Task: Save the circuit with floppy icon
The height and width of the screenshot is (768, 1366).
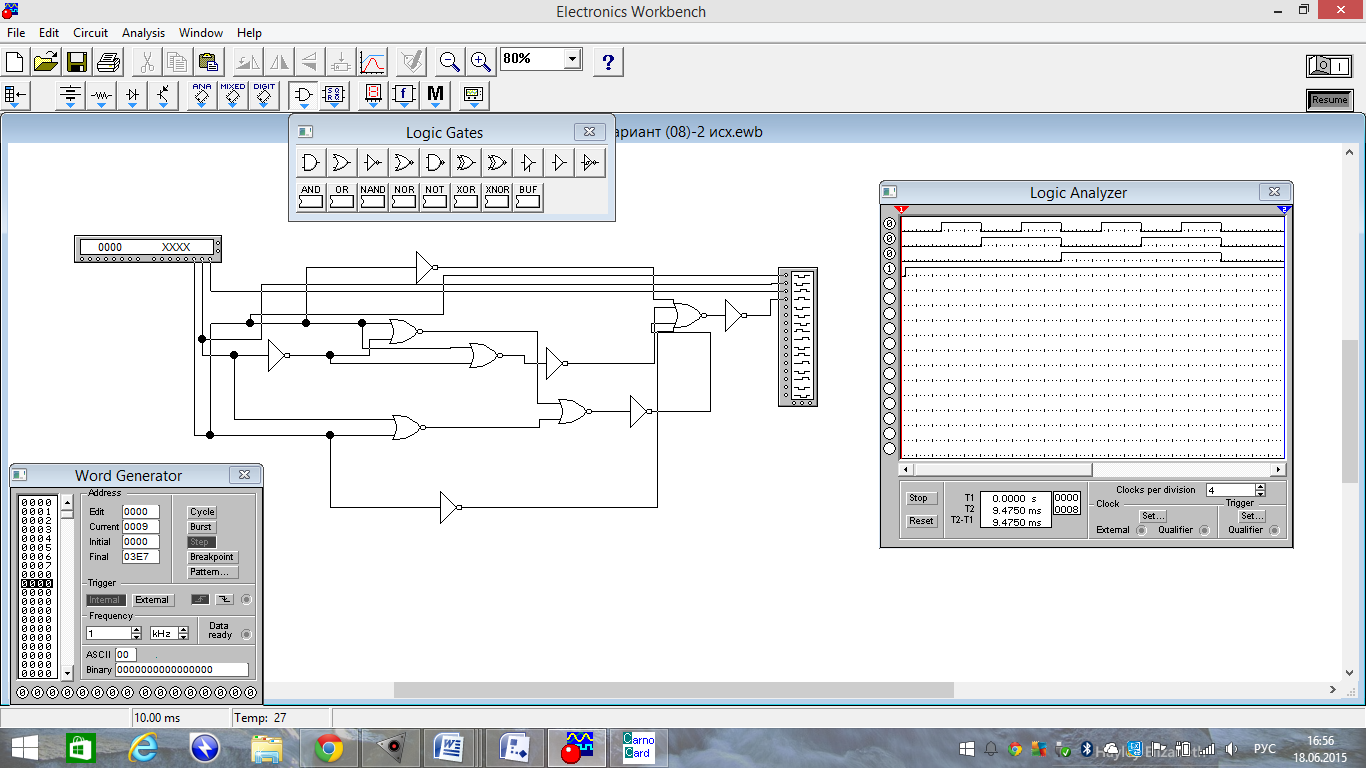Action: point(77,62)
